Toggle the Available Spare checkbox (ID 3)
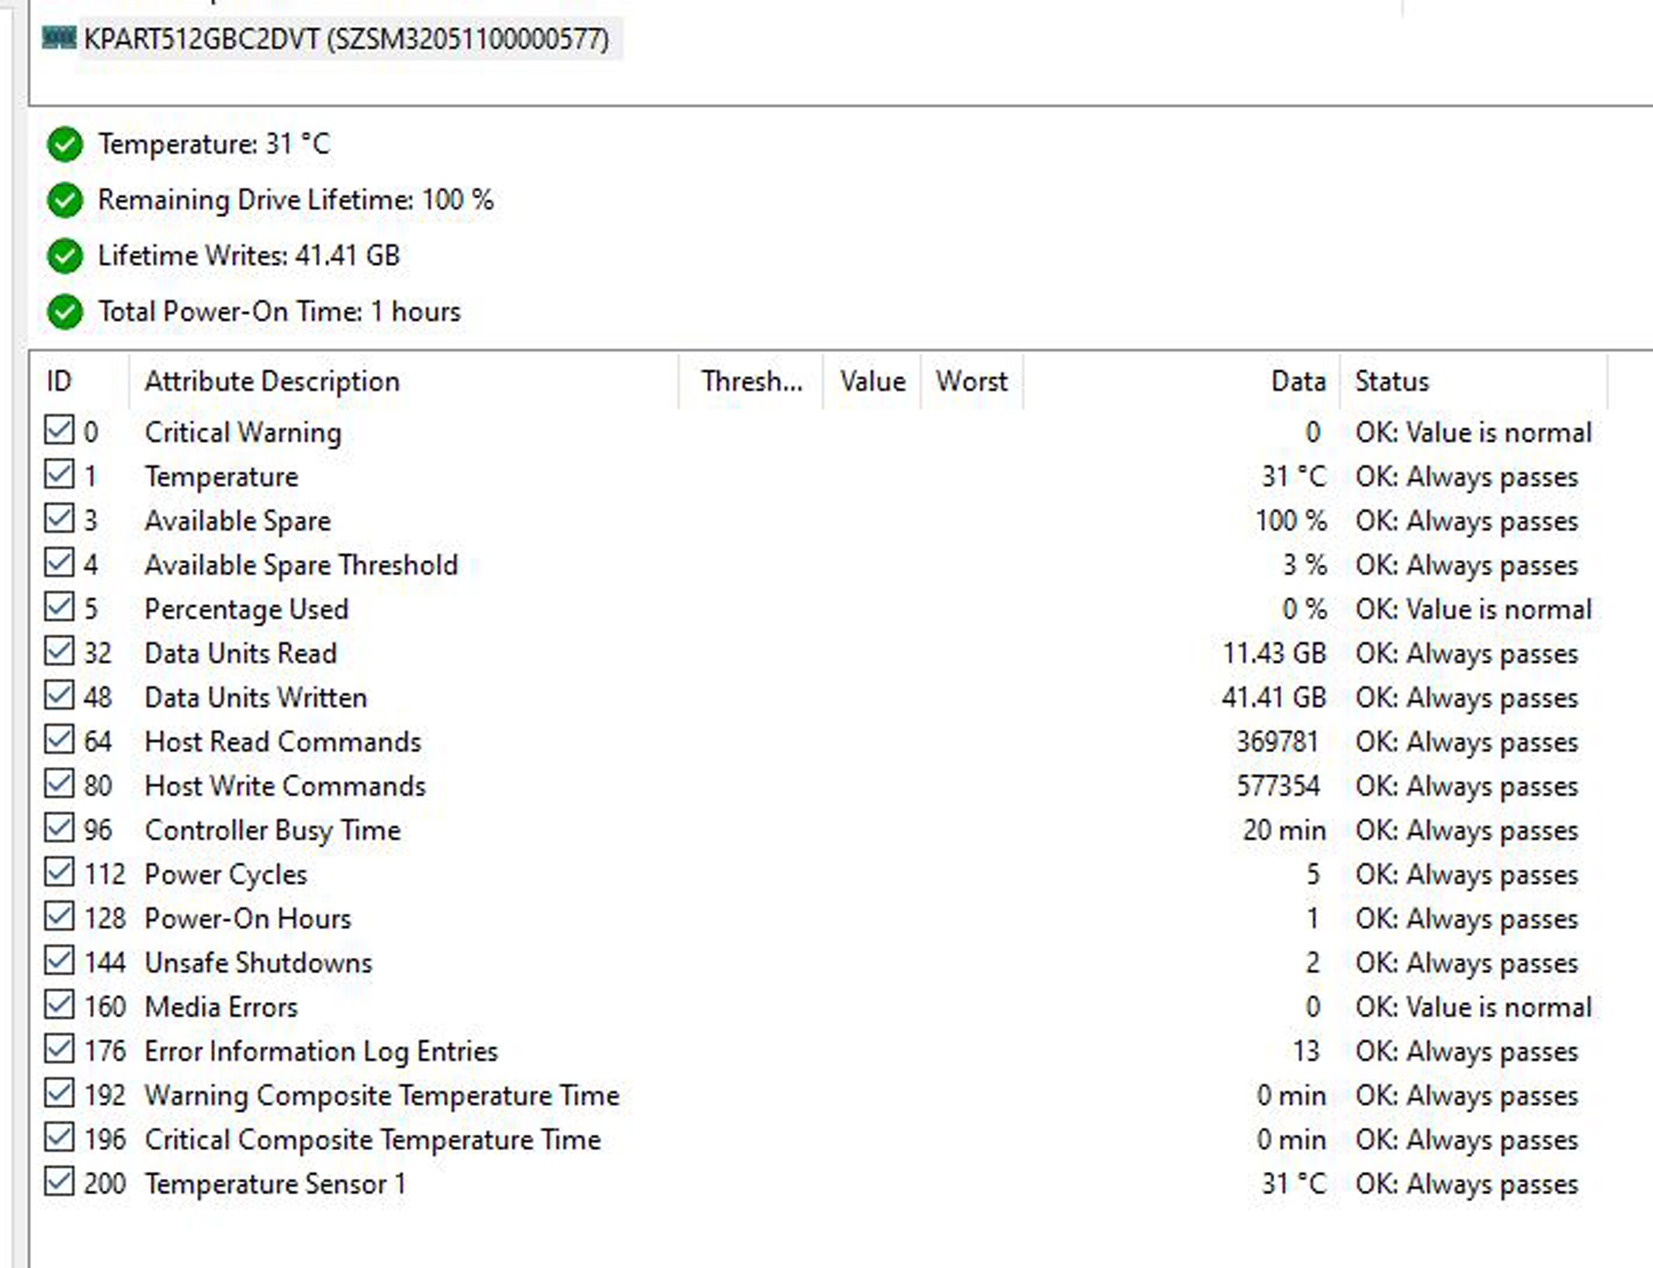Screen dimensions: 1653x1268 (59, 519)
